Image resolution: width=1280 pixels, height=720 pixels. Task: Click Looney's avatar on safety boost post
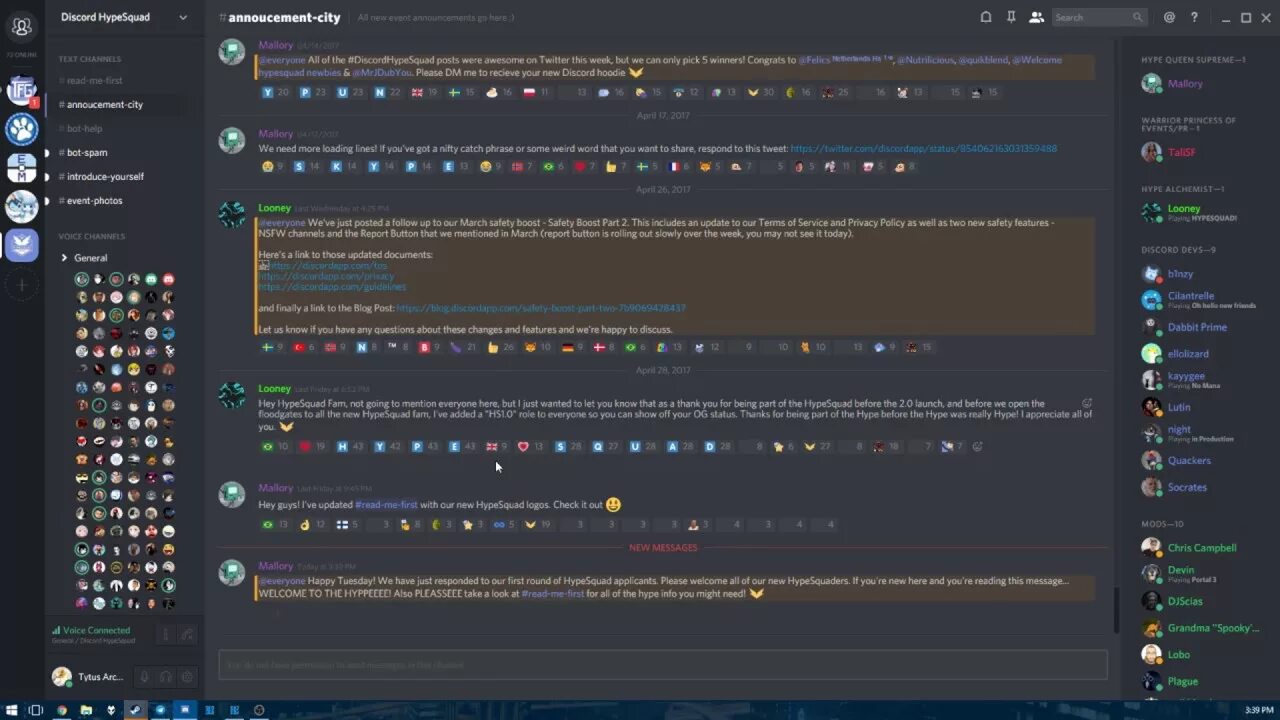232,214
